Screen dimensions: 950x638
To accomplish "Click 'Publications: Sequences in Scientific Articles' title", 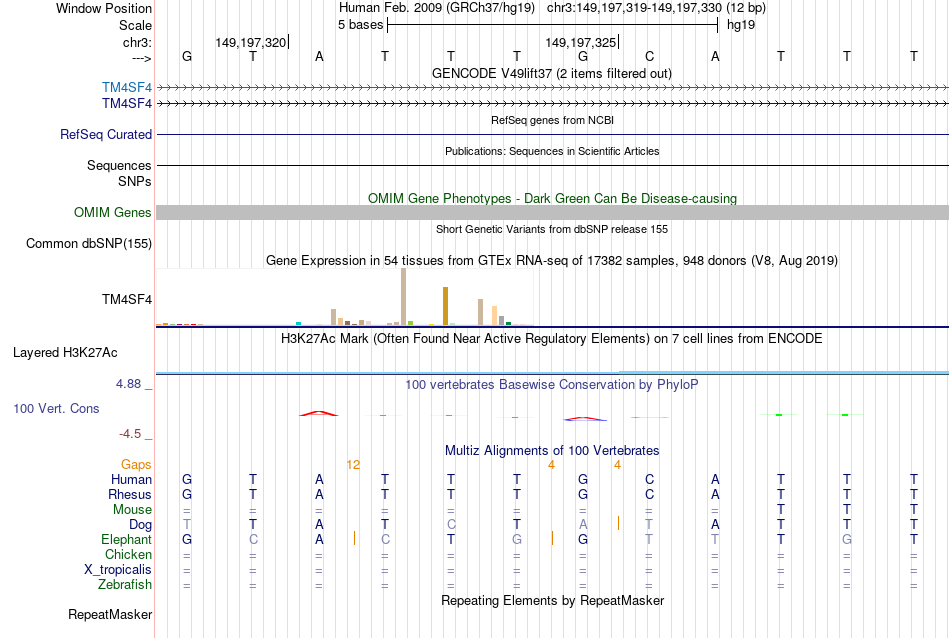I will 552,151.
